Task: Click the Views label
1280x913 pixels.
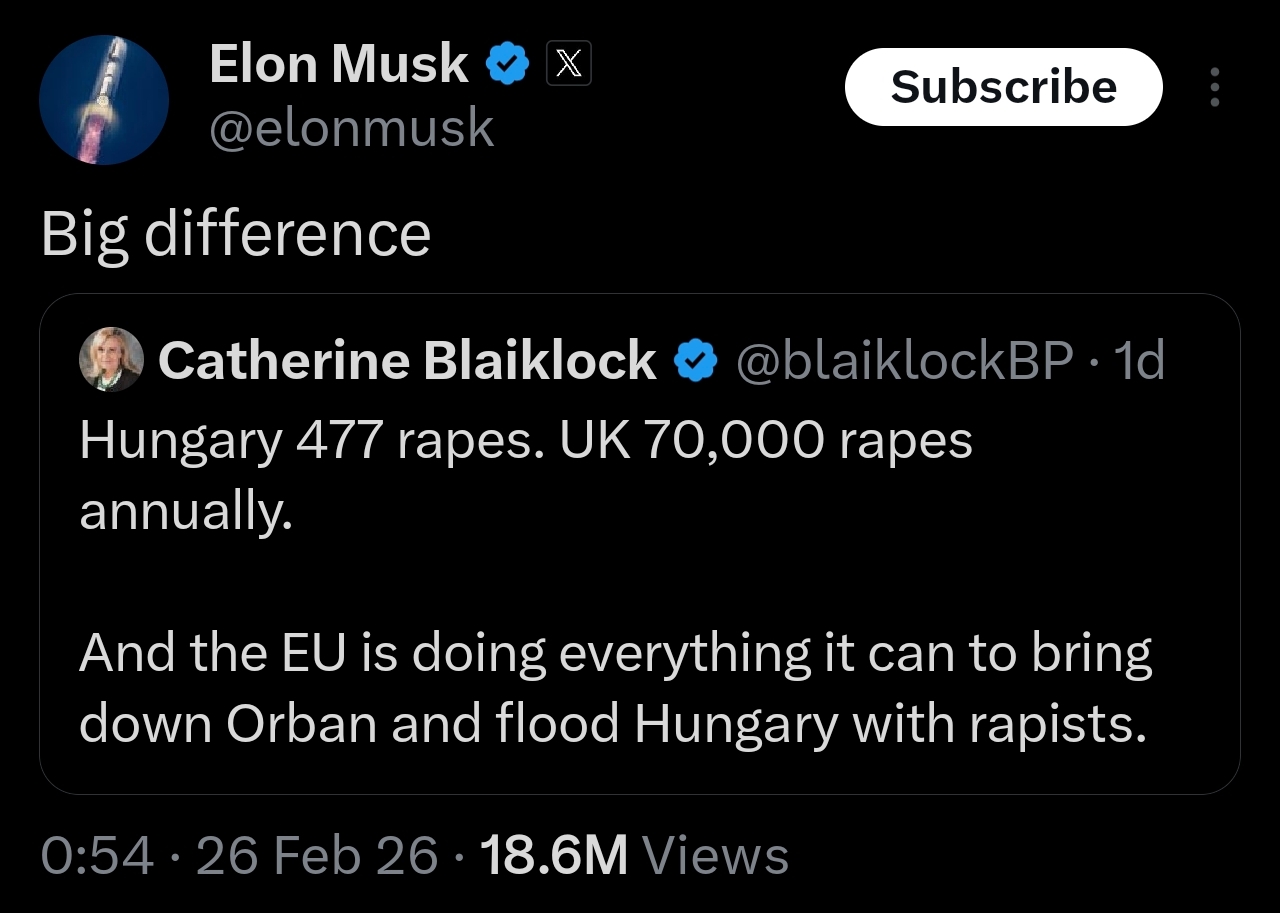Action: click(714, 856)
